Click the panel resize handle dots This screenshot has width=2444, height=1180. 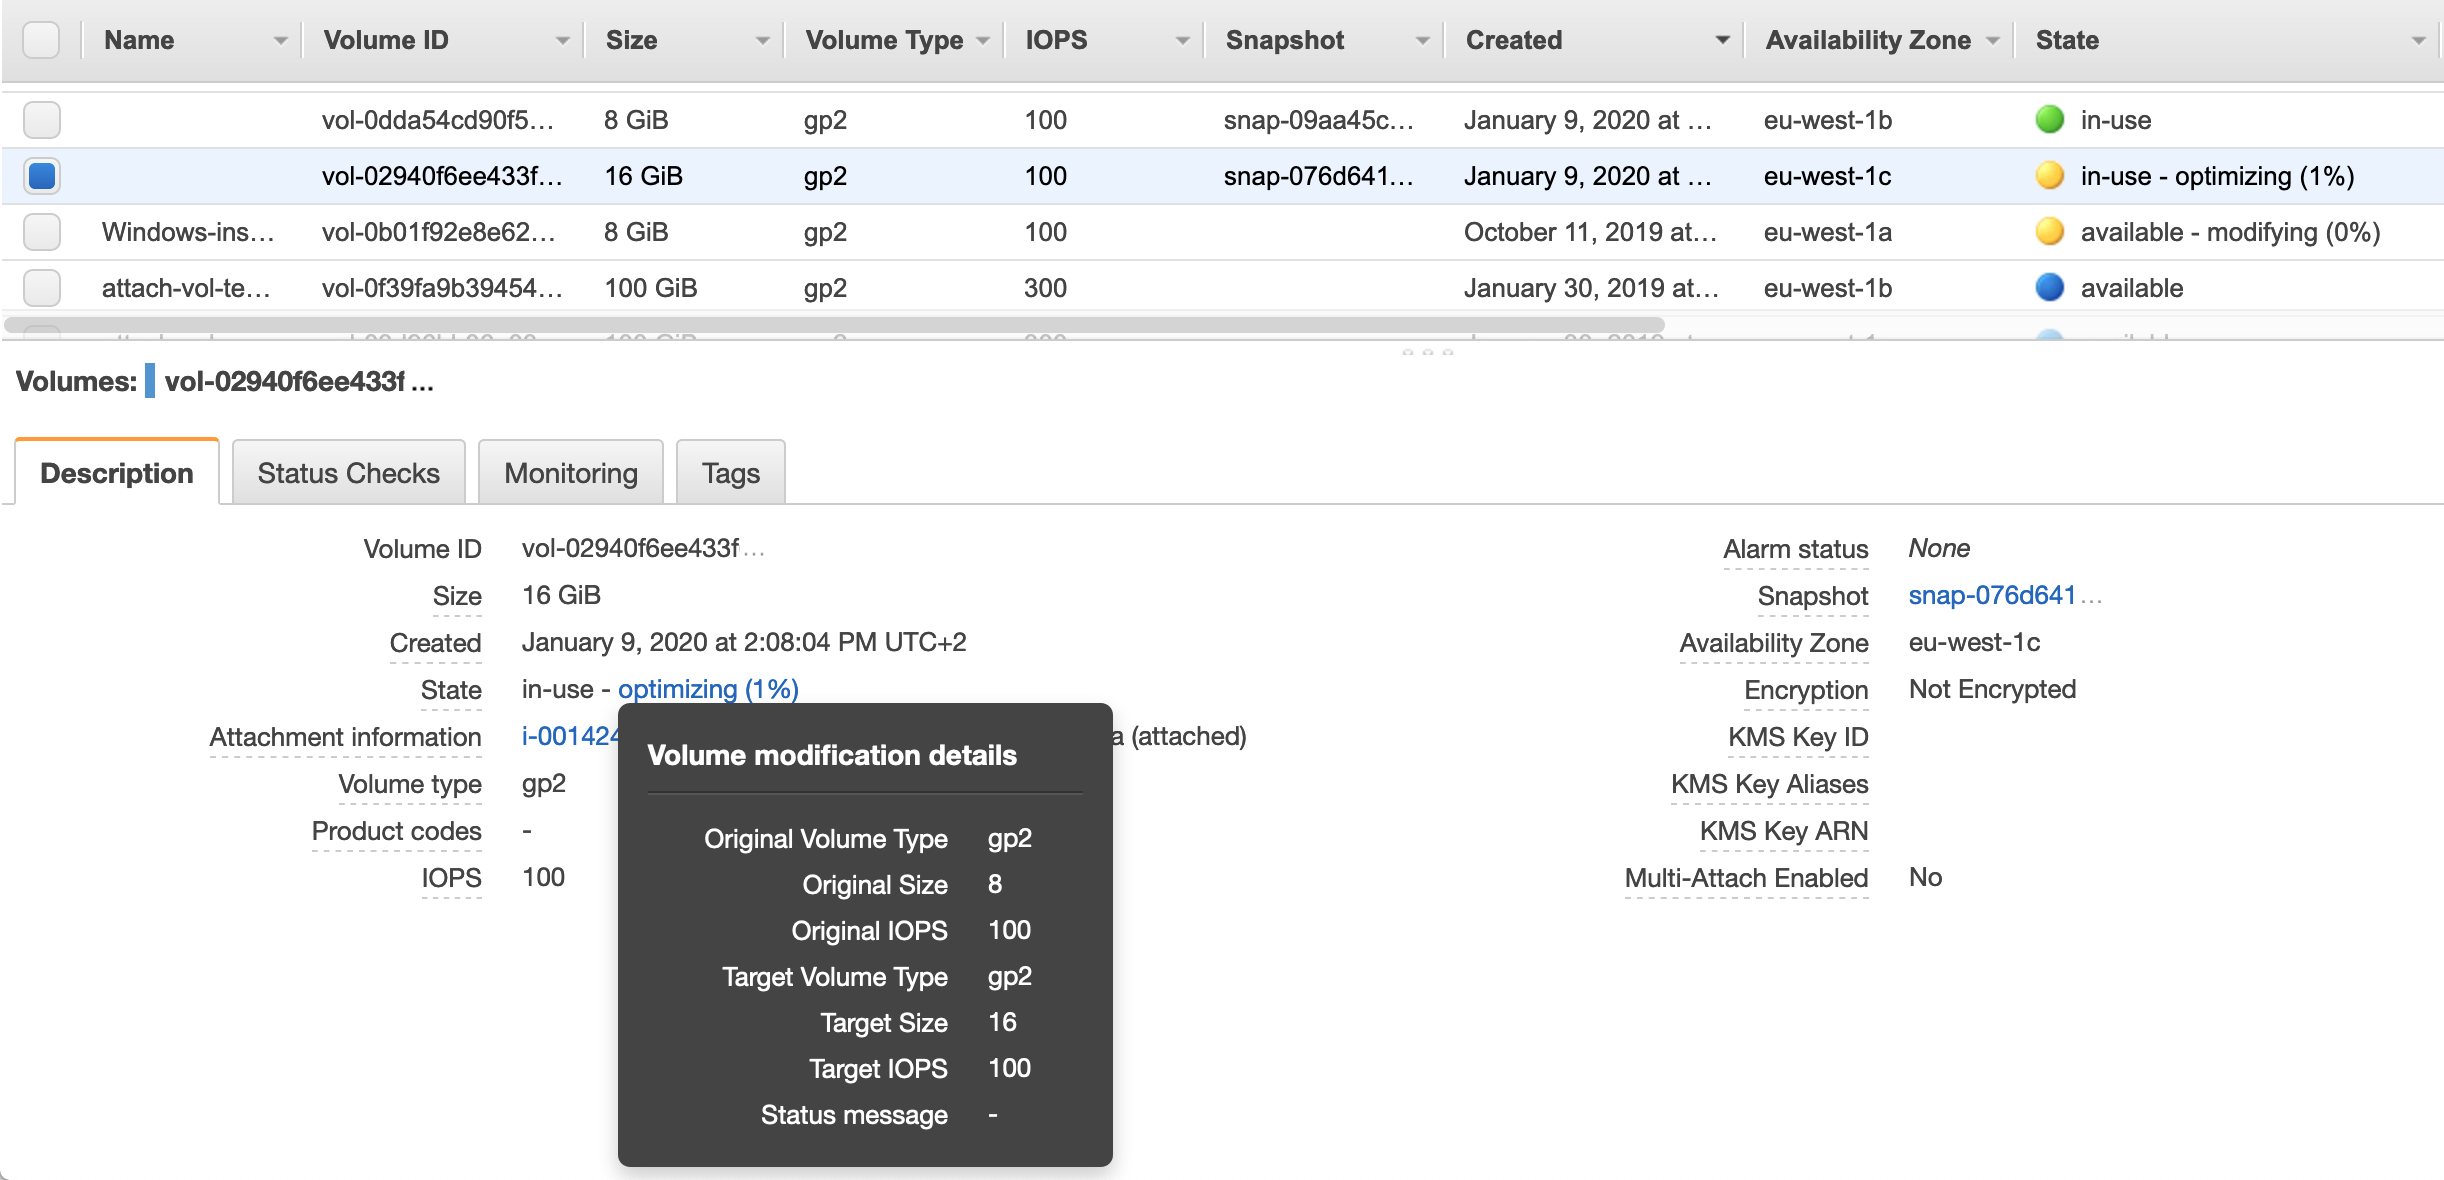click(1427, 352)
